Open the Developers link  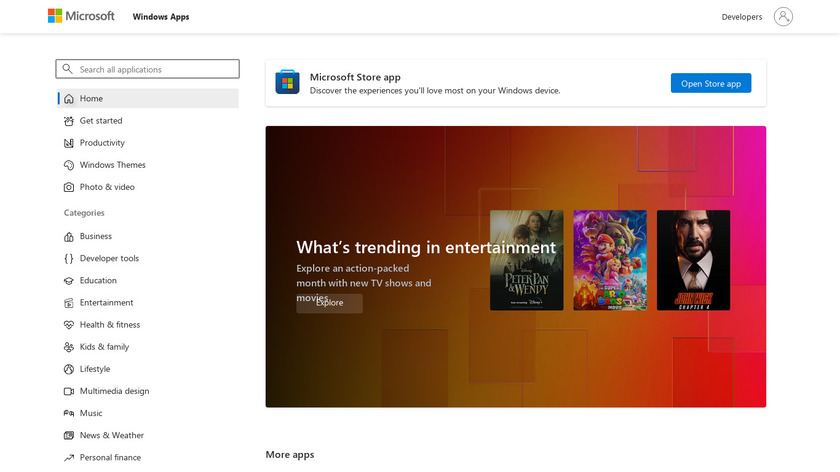click(x=741, y=17)
